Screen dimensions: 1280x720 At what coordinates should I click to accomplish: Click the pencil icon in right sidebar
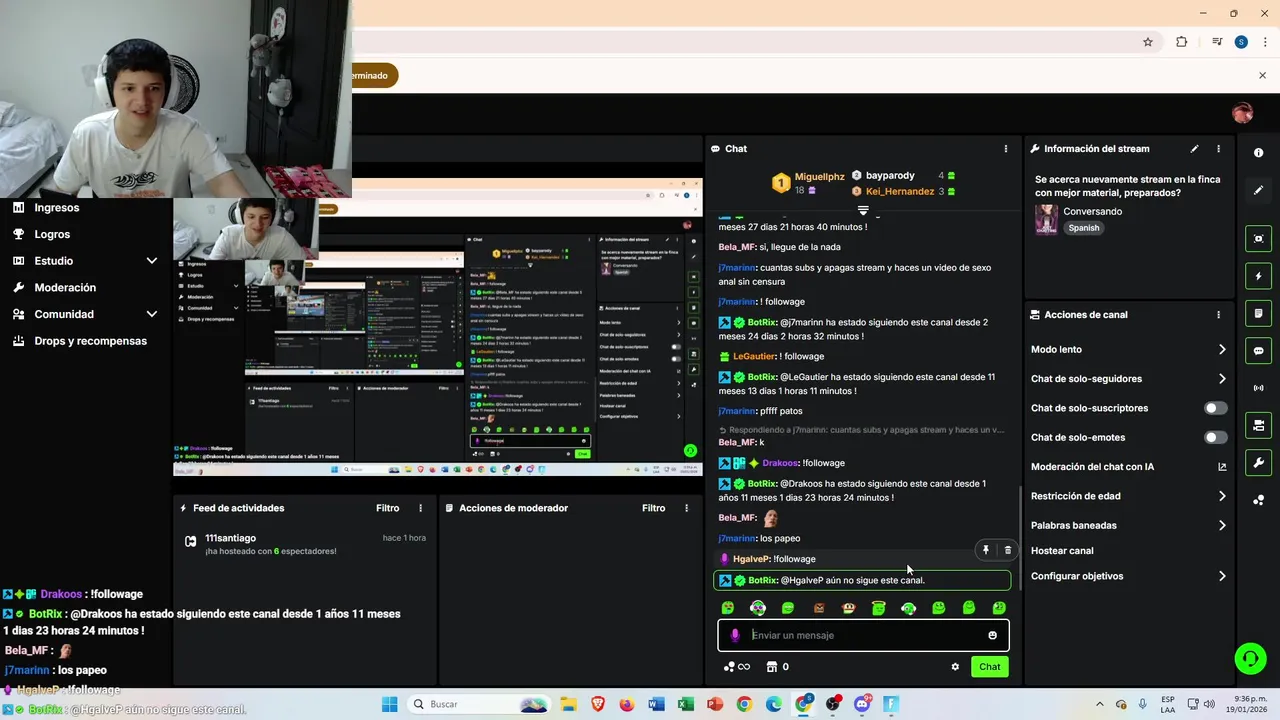click(x=1258, y=190)
